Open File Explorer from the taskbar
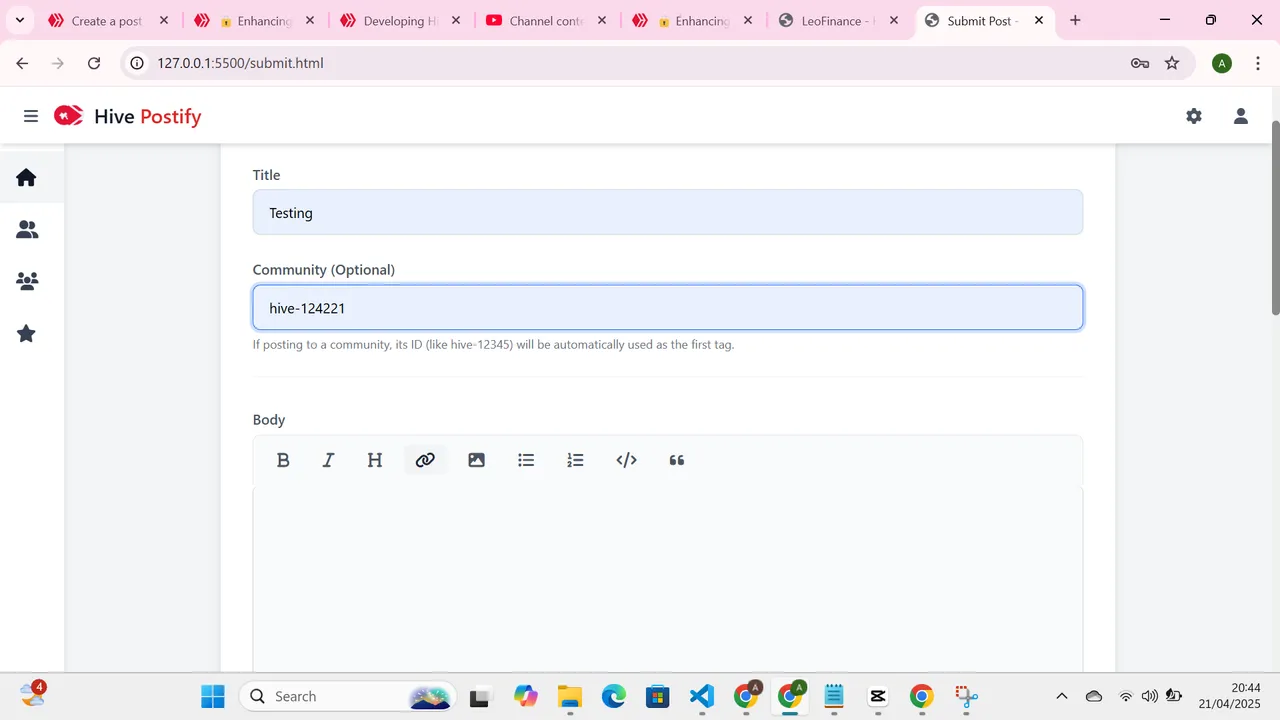Image resolution: width=1280 pixels, height=720 pixels. 569,696
